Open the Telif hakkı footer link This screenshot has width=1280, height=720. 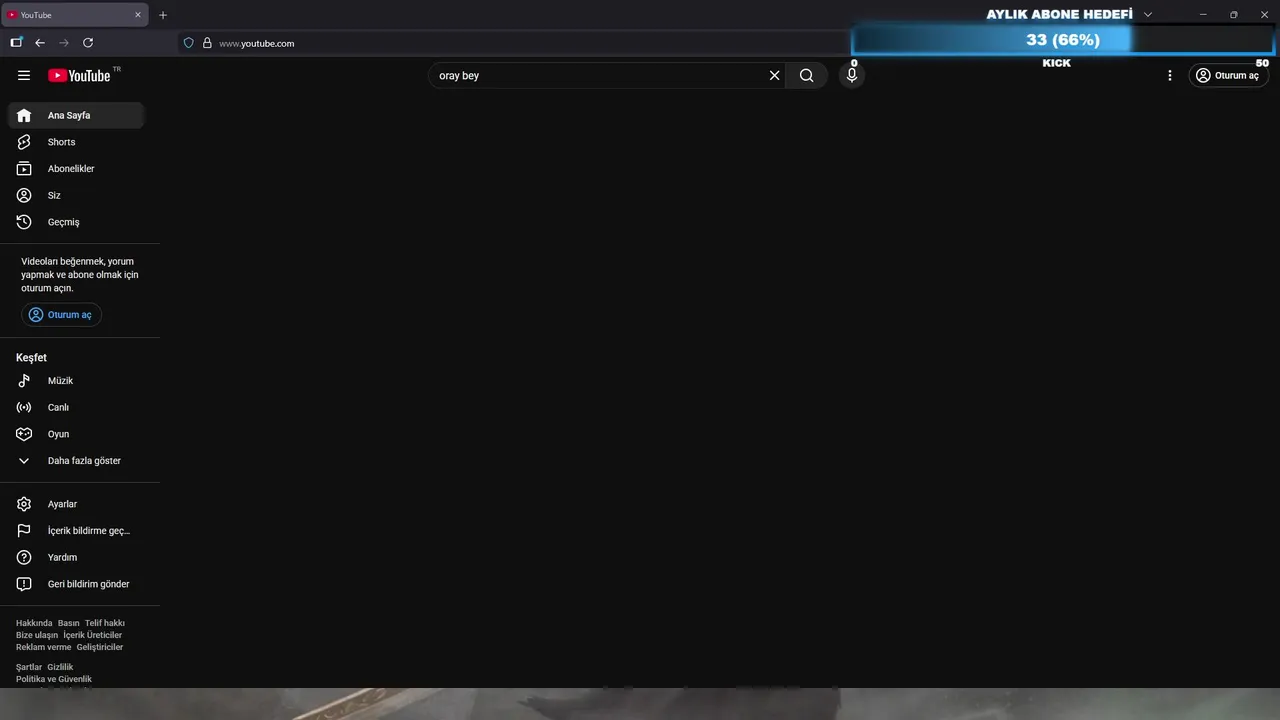click(105, 623)
